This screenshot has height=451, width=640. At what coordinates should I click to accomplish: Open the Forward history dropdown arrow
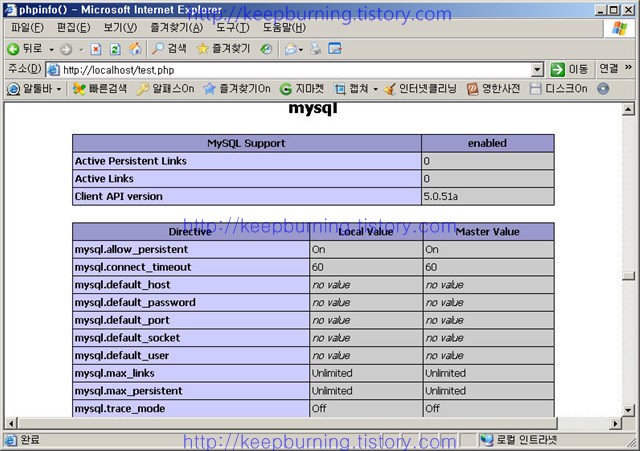pos(81,50)
